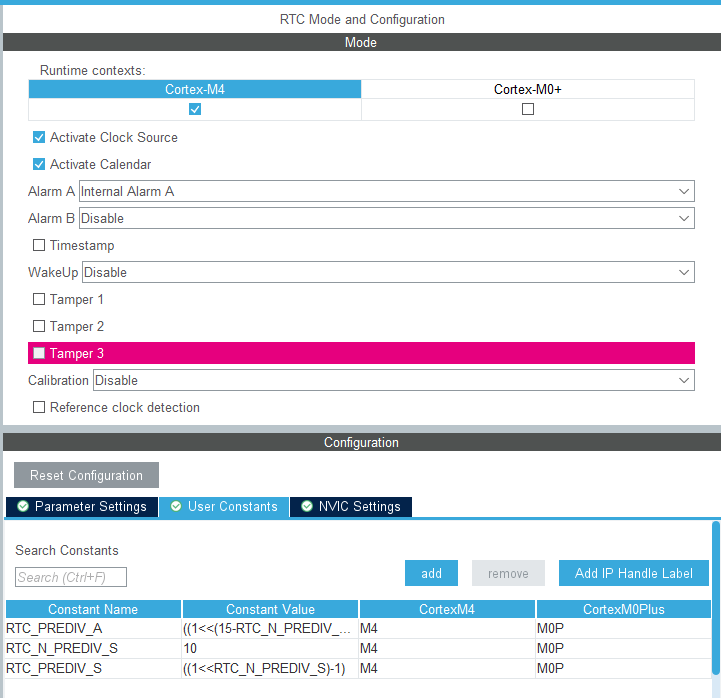
Task: Enable the Timestamp checkbox
Action: click(x=39, y=246)
